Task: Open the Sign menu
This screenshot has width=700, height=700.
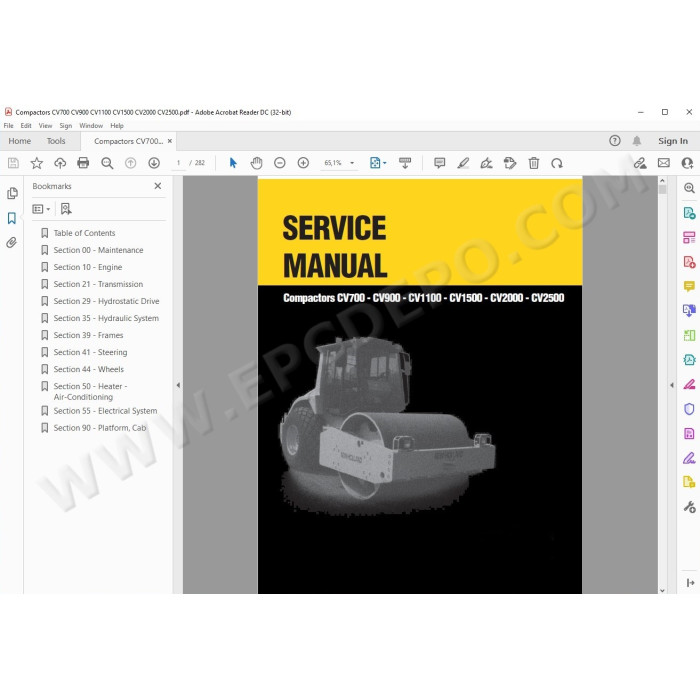Action: (x=66, y=126)
